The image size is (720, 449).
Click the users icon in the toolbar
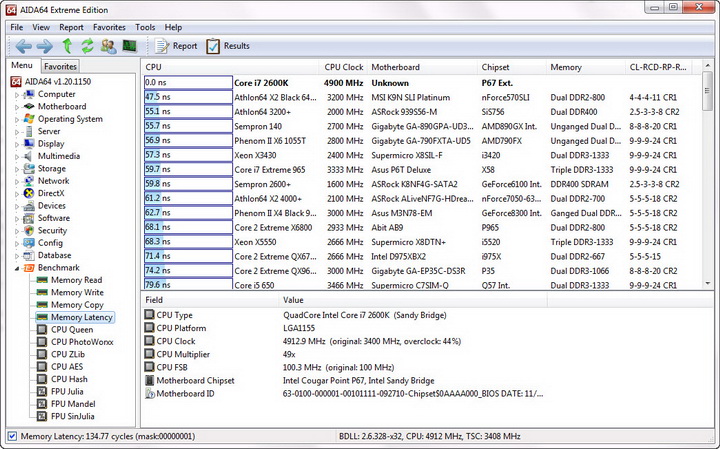click(109, 46)
